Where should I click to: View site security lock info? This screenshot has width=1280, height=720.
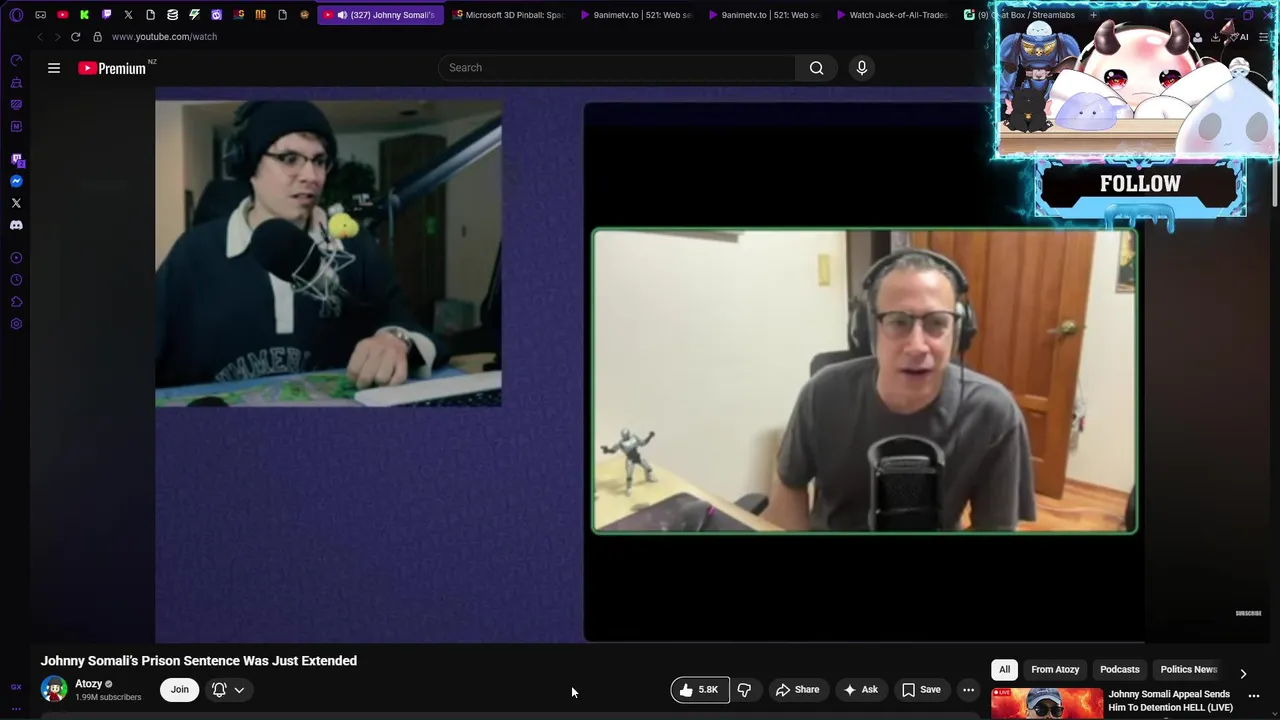tap(97, 37)
